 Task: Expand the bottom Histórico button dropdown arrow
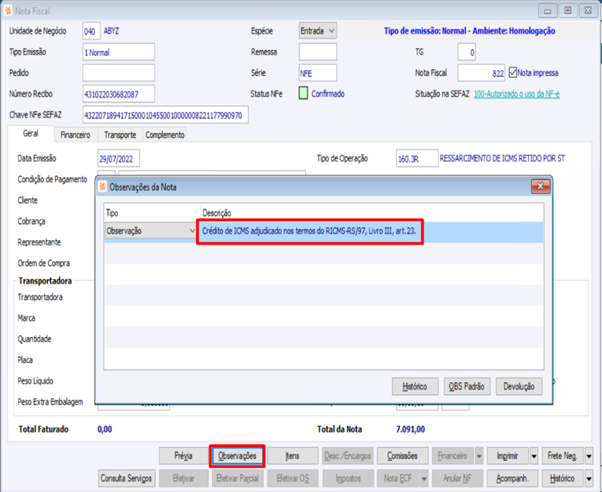(x=589, y=479)
